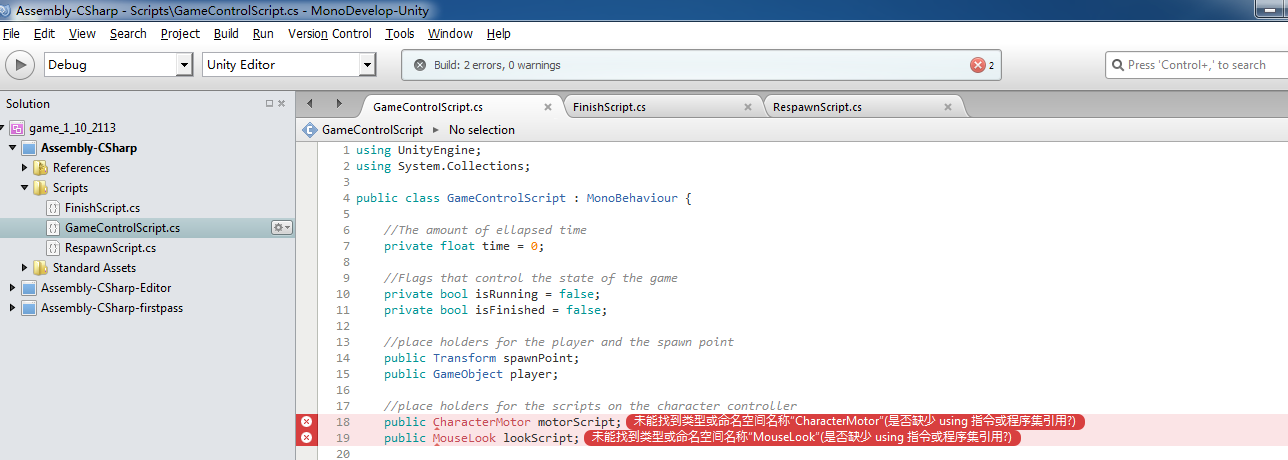Click the CharacterMotor error message bubble
Image resolution: width=1288 pixels, height=460 pixels.
[x=856, y=422]
